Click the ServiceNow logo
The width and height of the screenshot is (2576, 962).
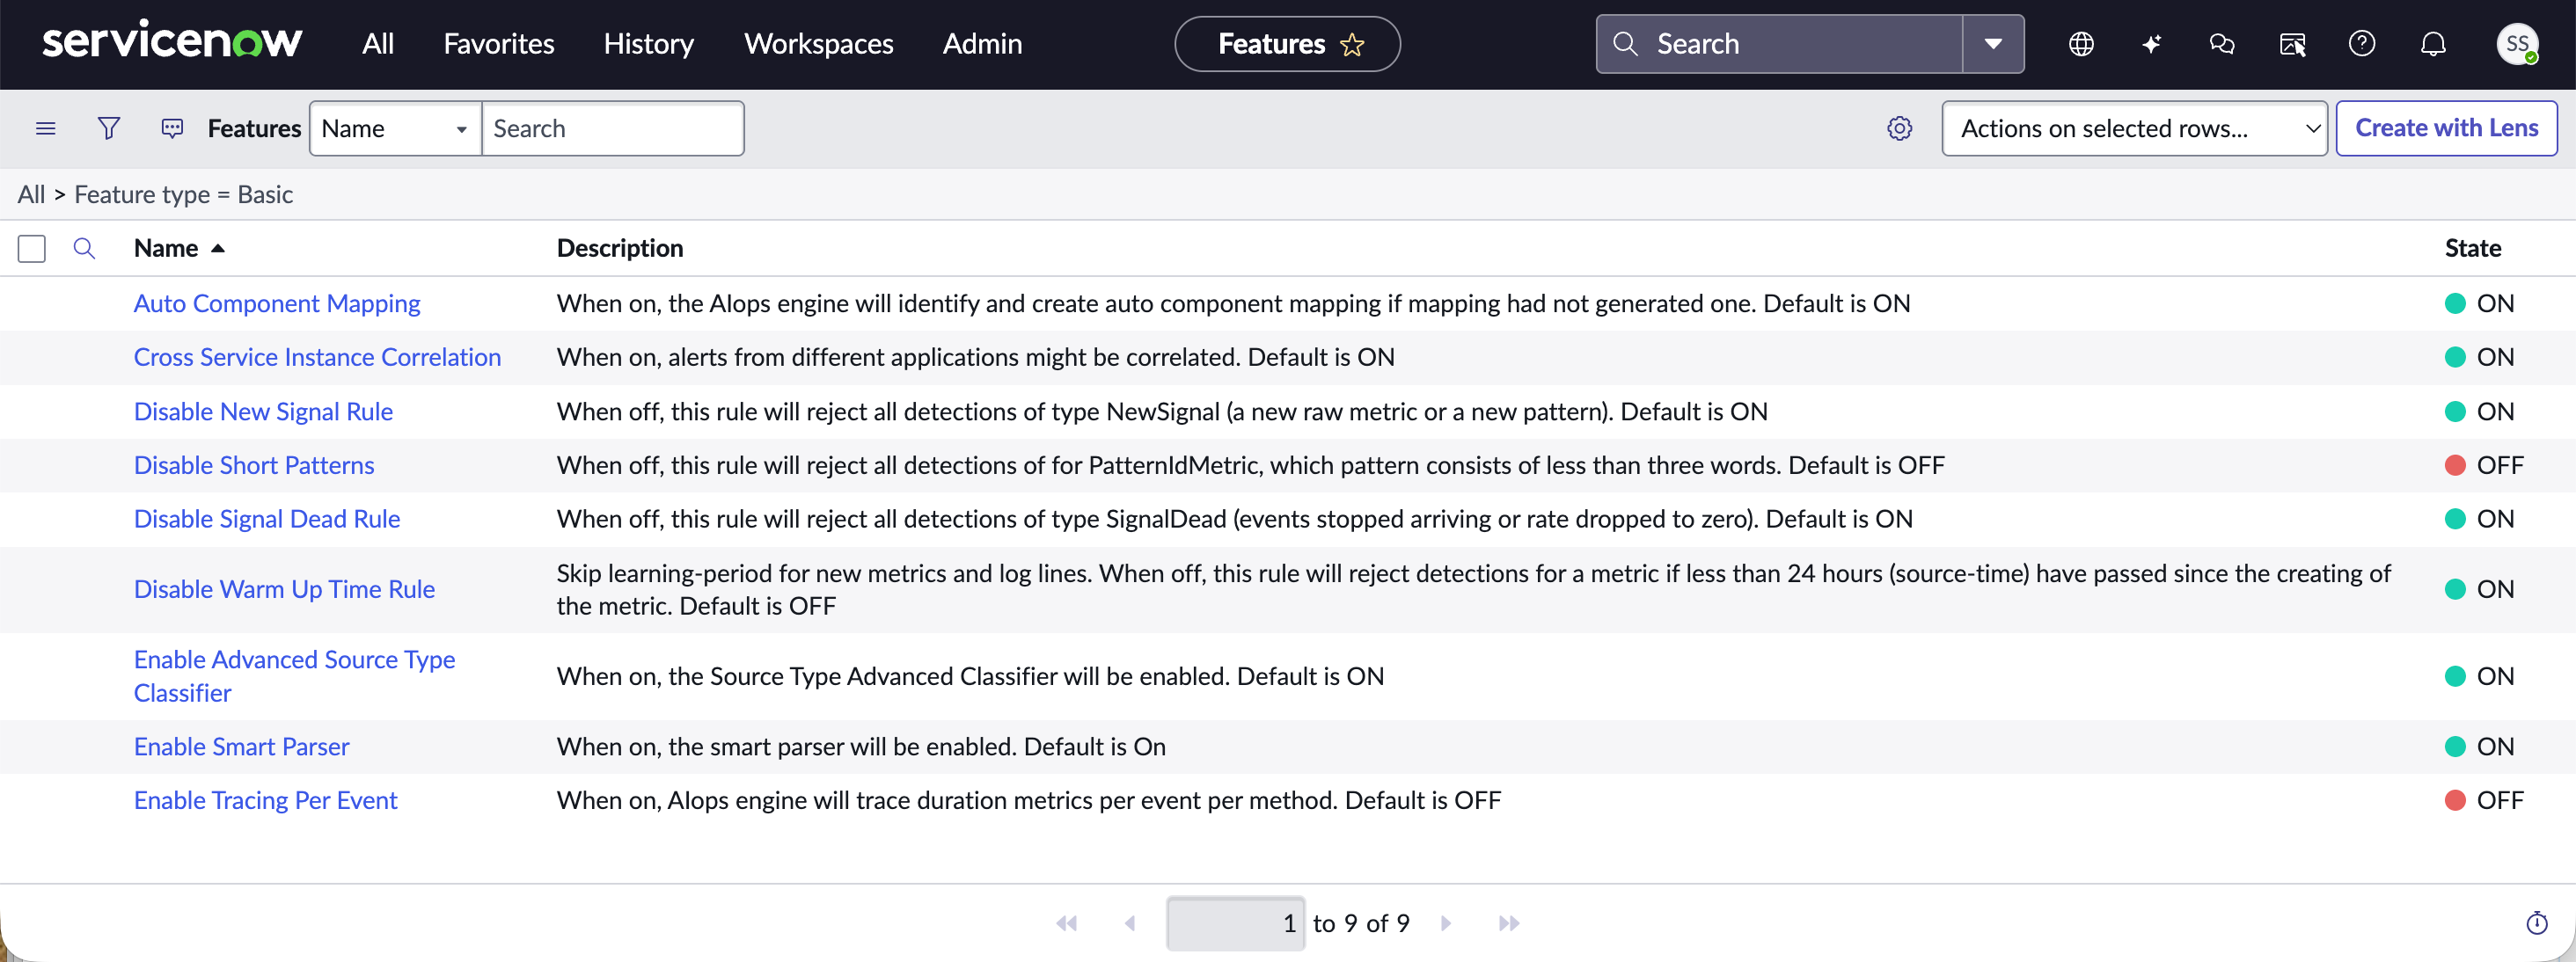point(172,43)
